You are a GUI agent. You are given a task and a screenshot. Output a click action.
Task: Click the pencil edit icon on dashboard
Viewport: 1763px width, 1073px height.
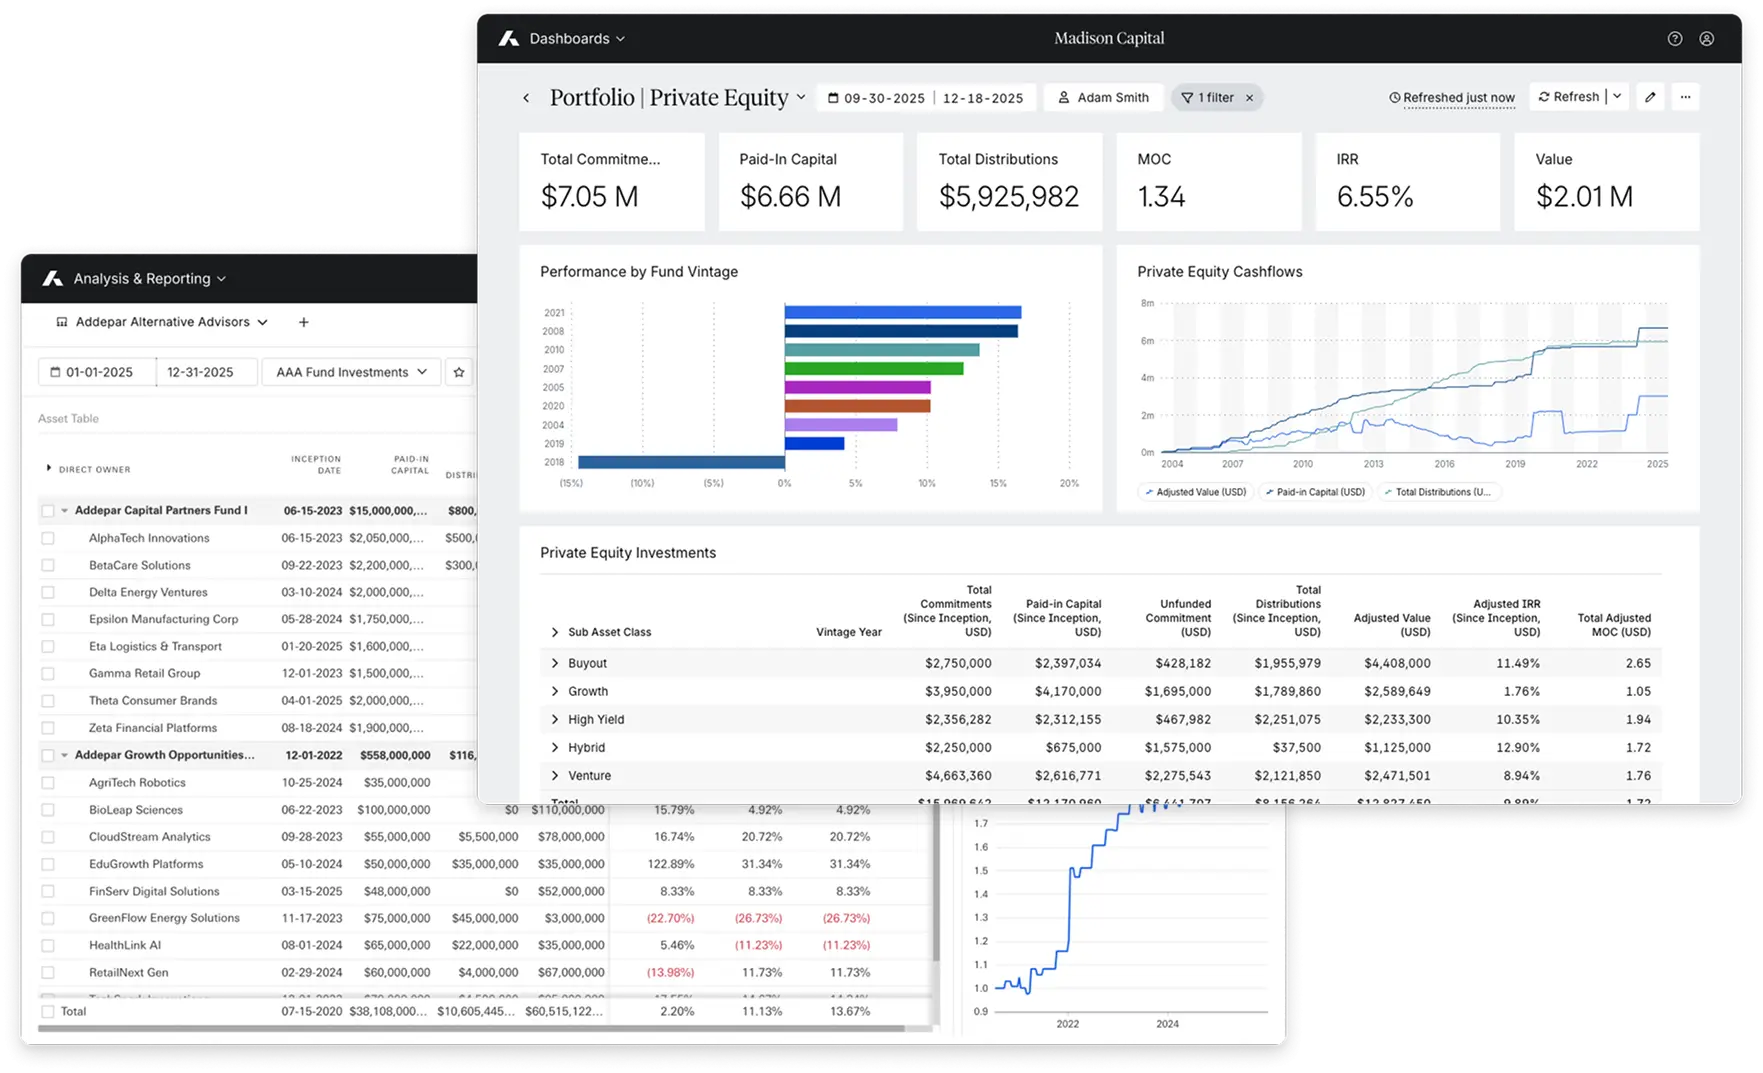coord(1650,97)
